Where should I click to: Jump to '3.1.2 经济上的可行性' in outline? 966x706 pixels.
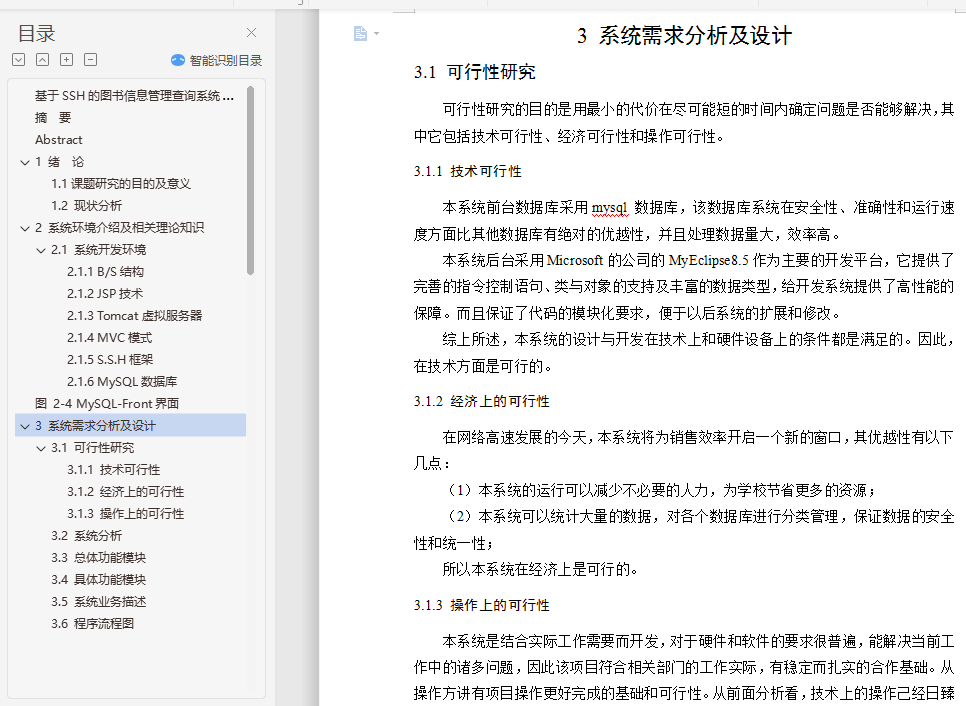point(126,492)
